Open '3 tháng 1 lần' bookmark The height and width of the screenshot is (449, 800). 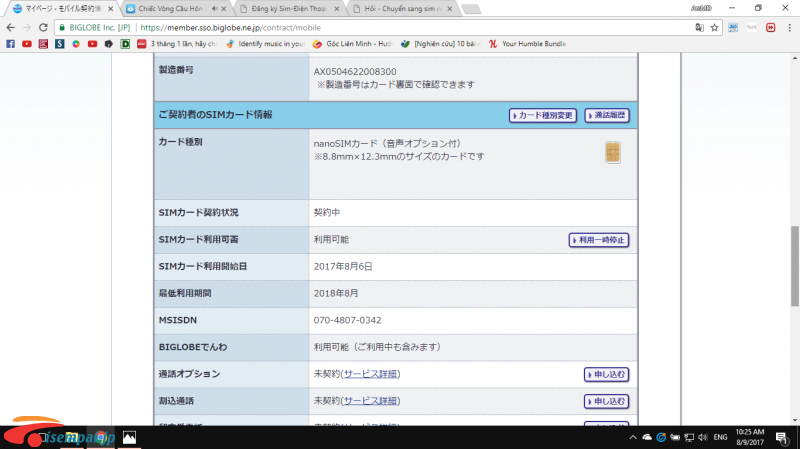178,44
